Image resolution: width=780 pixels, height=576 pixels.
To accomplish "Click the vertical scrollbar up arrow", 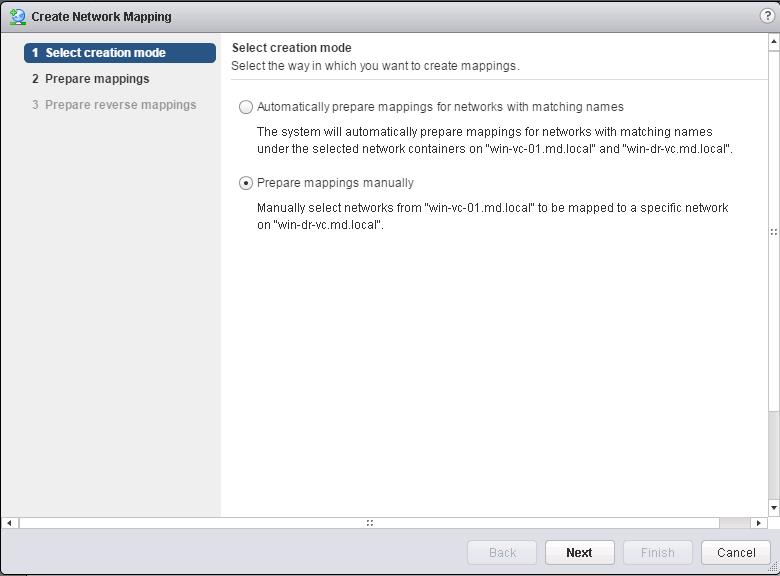I will [774, 42].
